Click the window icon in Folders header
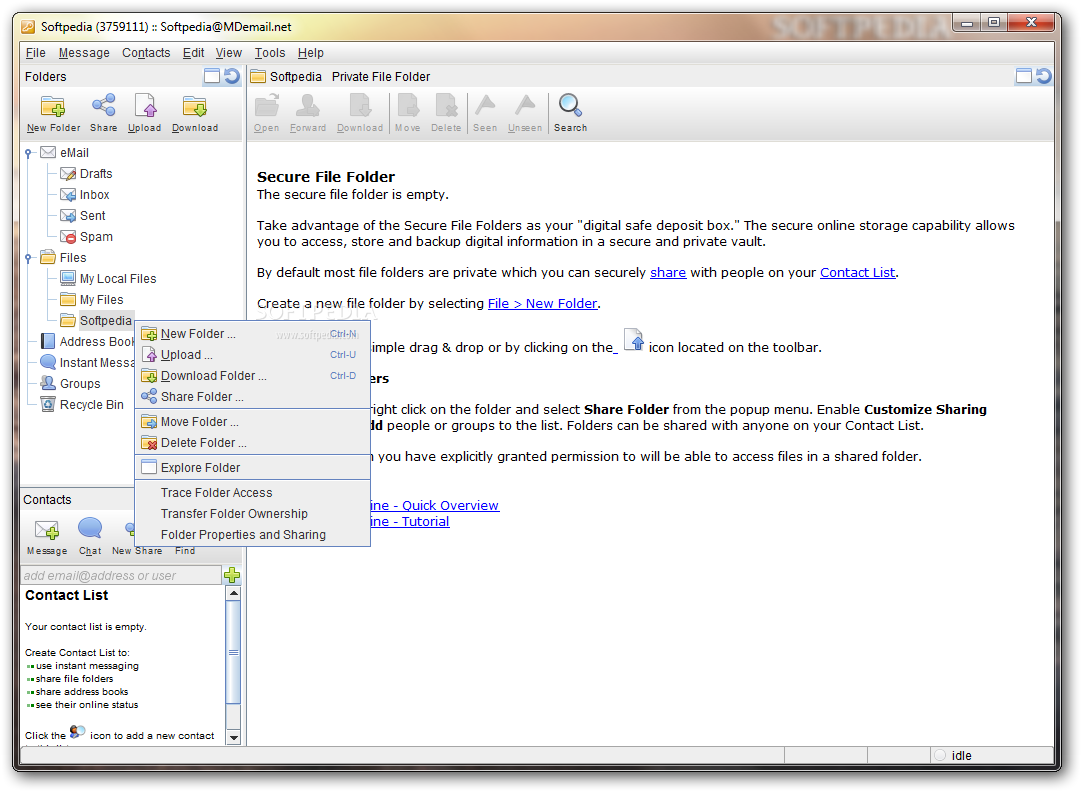Screen dimensions: 1082x792 (x=212, y=76)
